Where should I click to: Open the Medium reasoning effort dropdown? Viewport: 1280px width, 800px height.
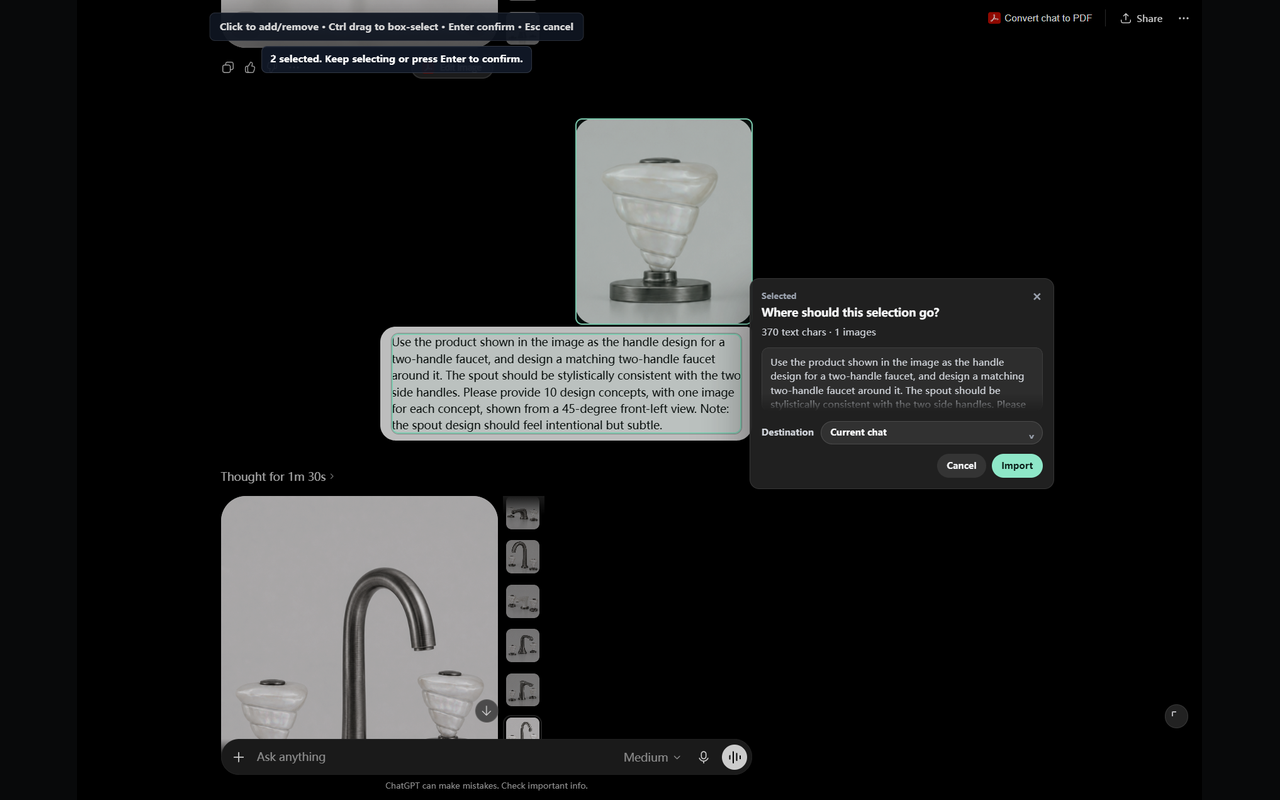(652, 757)
